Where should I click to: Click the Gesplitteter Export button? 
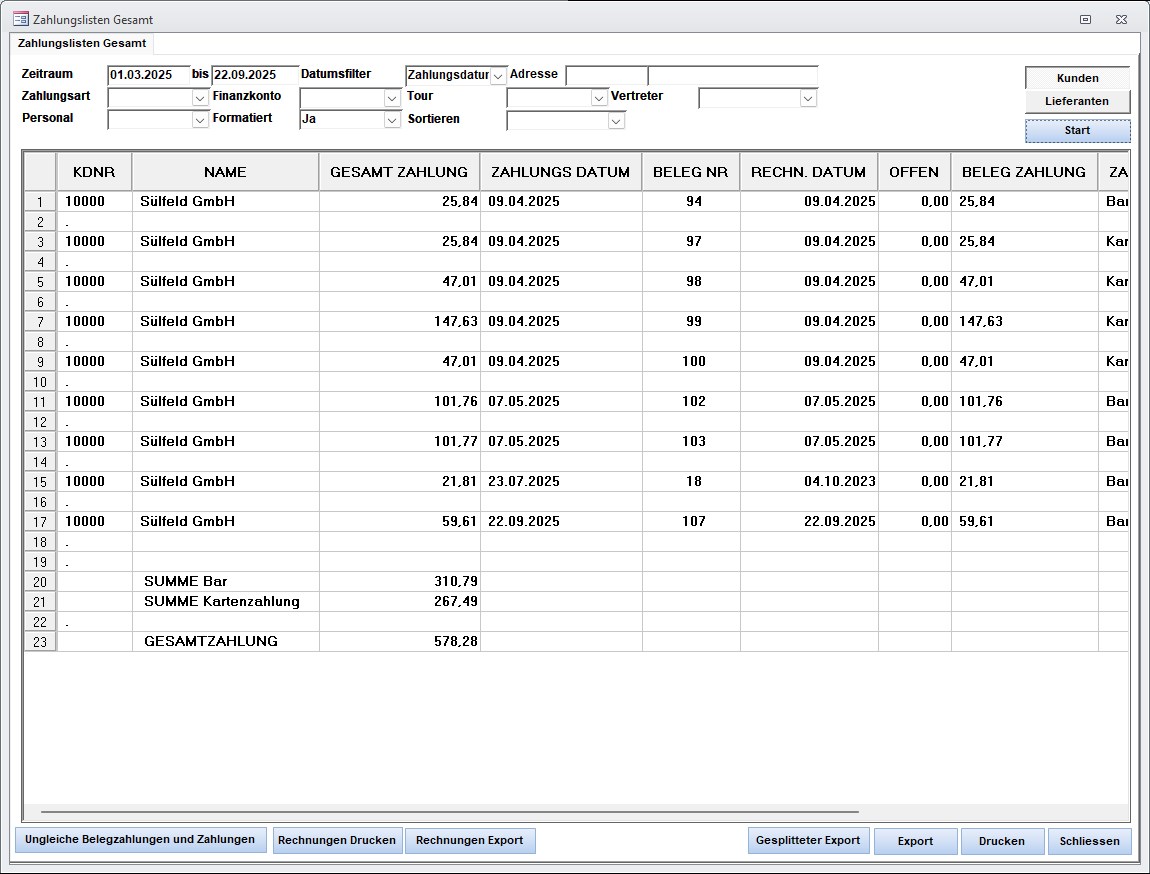[808, 841]
